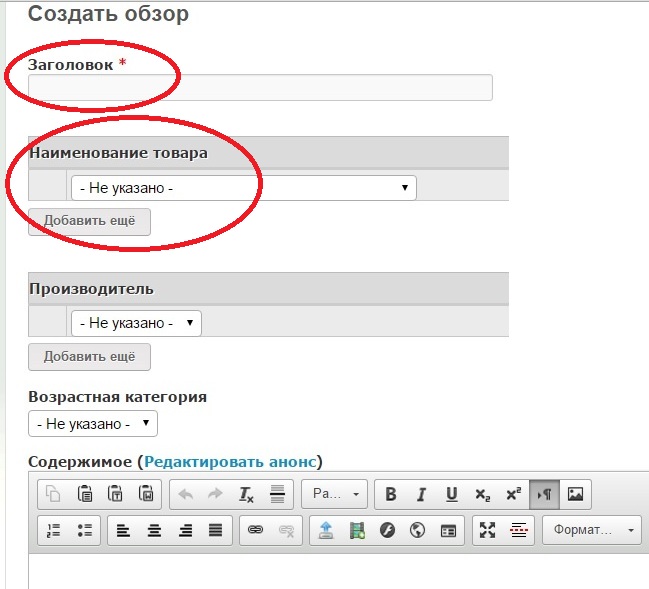Insert a horizontal line
The height and width of the screenshot is (589, 649).
[277, 494]
